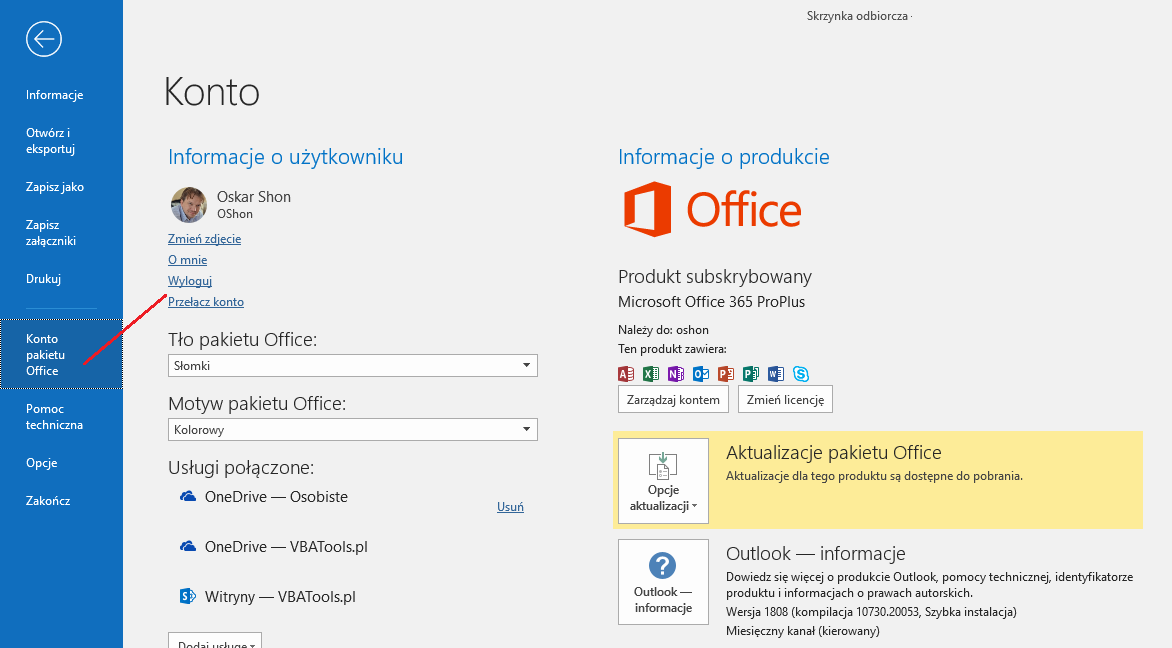The width and height of the screenshot is (1172, 648).
Task: Click the Access app icon
Action: tap(626, 374)
